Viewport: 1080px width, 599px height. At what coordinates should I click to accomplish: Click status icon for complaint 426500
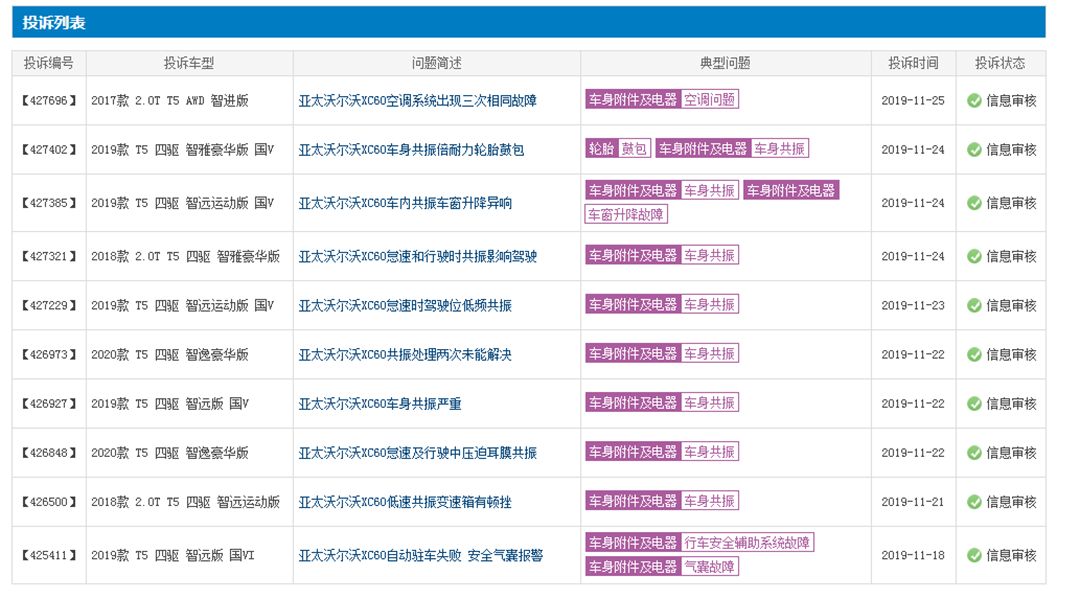[x=974, y=502]
